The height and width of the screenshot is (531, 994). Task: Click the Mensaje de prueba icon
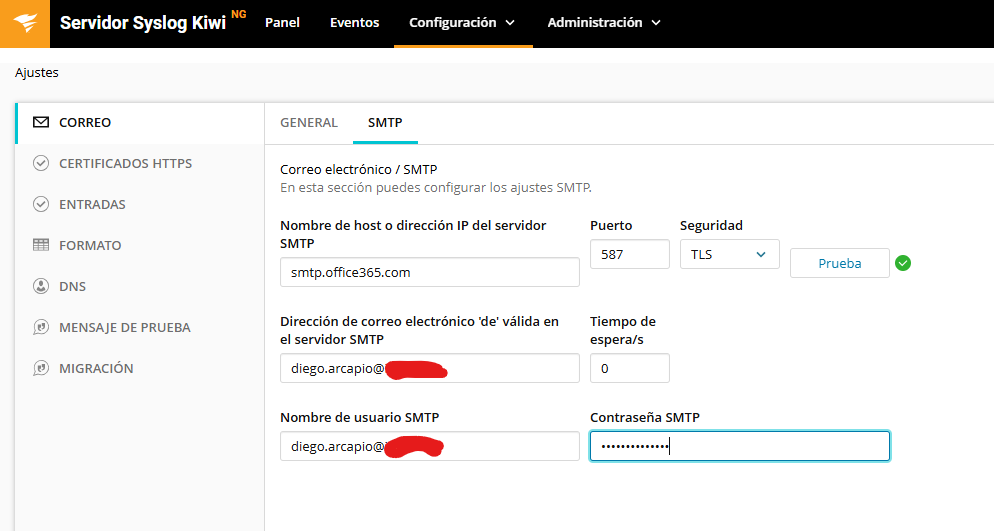(x=41, y=328)
